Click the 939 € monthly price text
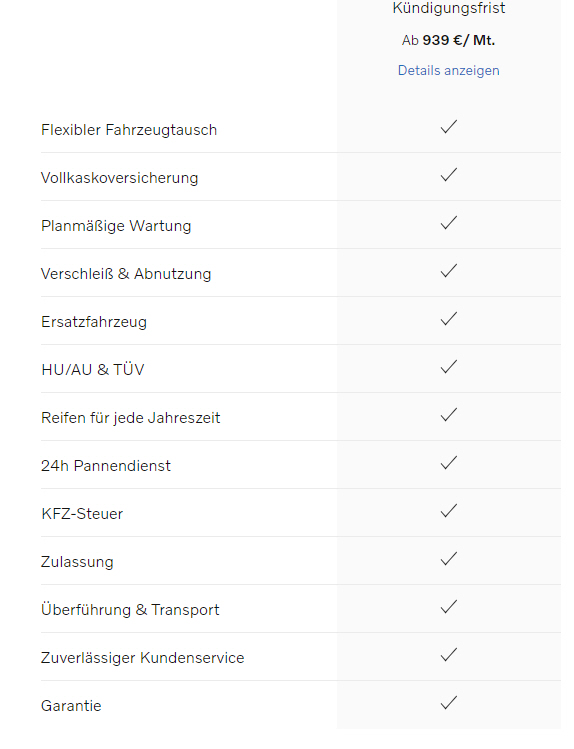Viewport: 574px width, 749px height. 448,40
